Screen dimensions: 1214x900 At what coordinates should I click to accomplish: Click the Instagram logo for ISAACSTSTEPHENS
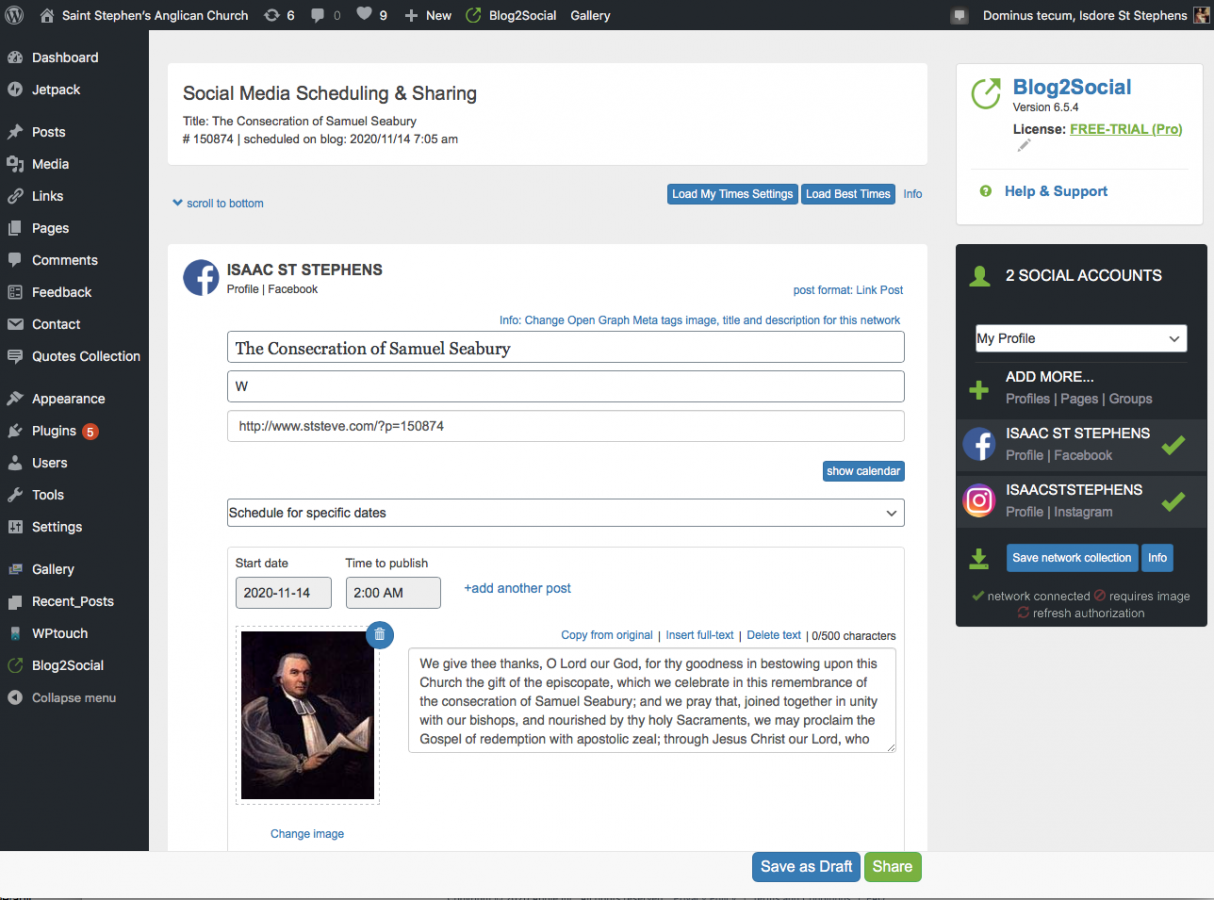click(979, 500)
